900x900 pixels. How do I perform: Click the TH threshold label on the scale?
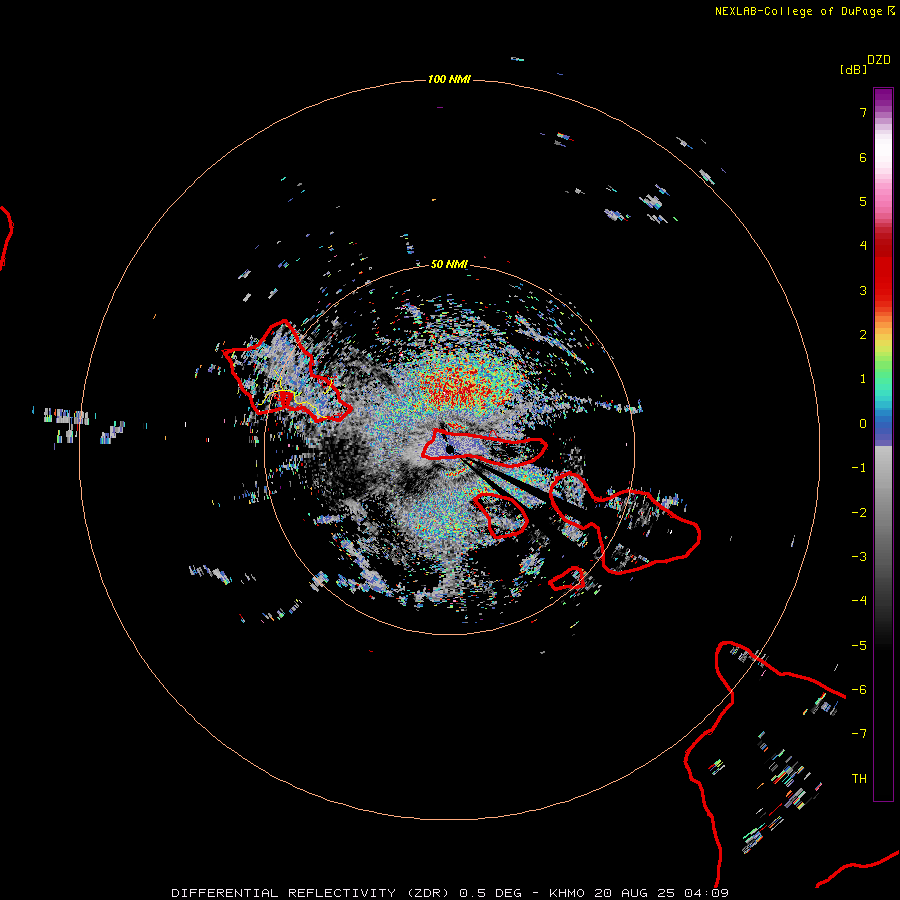click(859, 779)
